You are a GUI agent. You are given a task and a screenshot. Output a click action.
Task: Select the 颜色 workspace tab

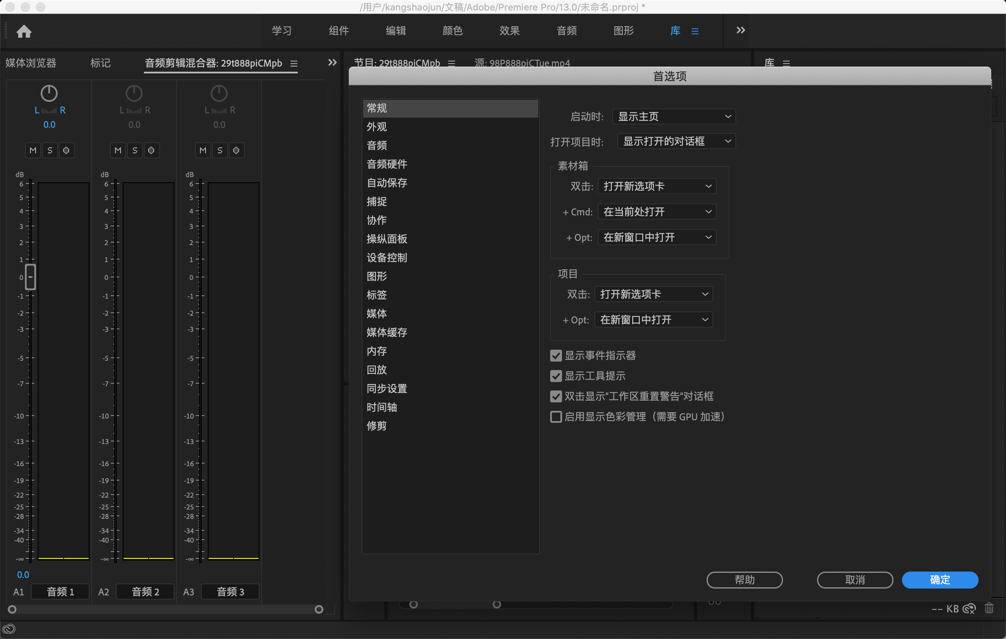[452, 30]
